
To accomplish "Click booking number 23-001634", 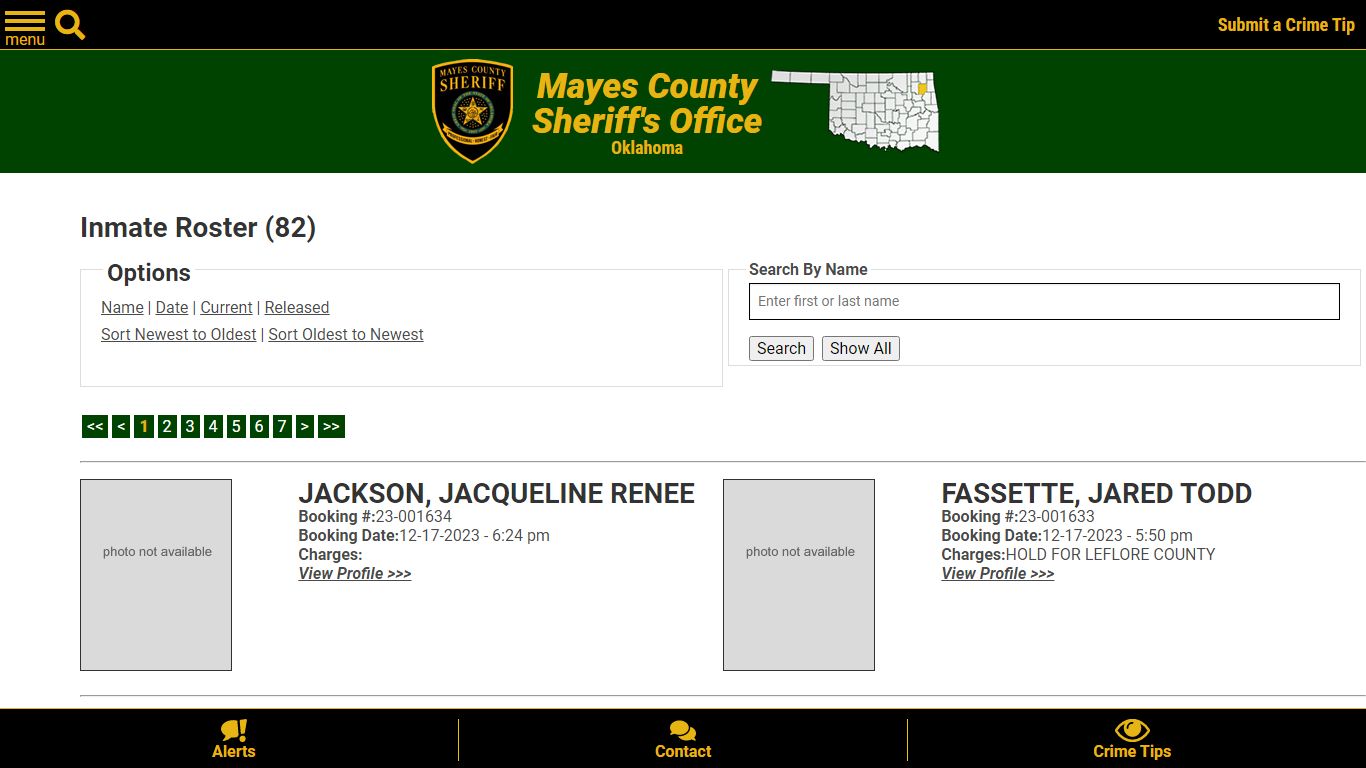I will (414, 516).
